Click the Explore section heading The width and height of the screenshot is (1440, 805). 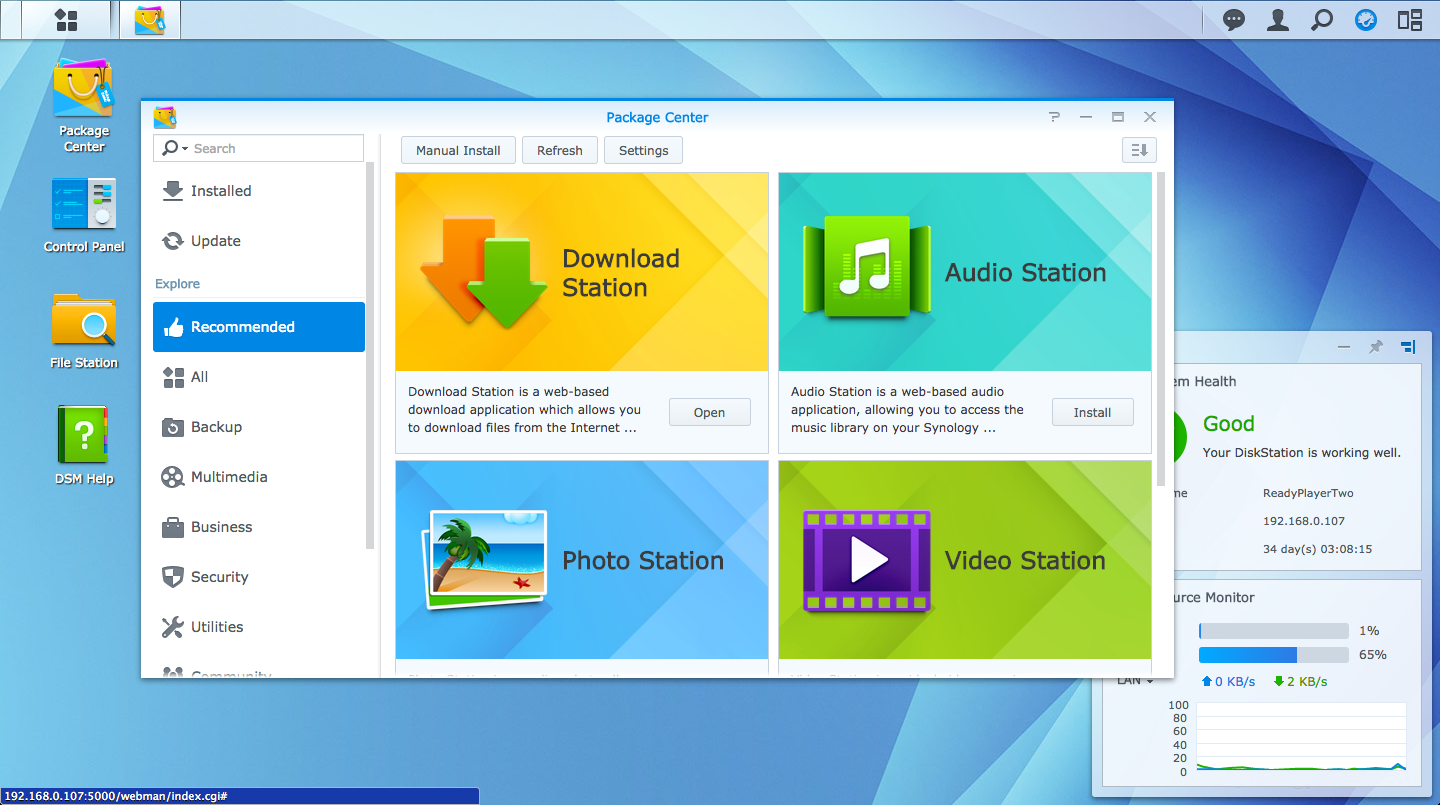(177, 284)
